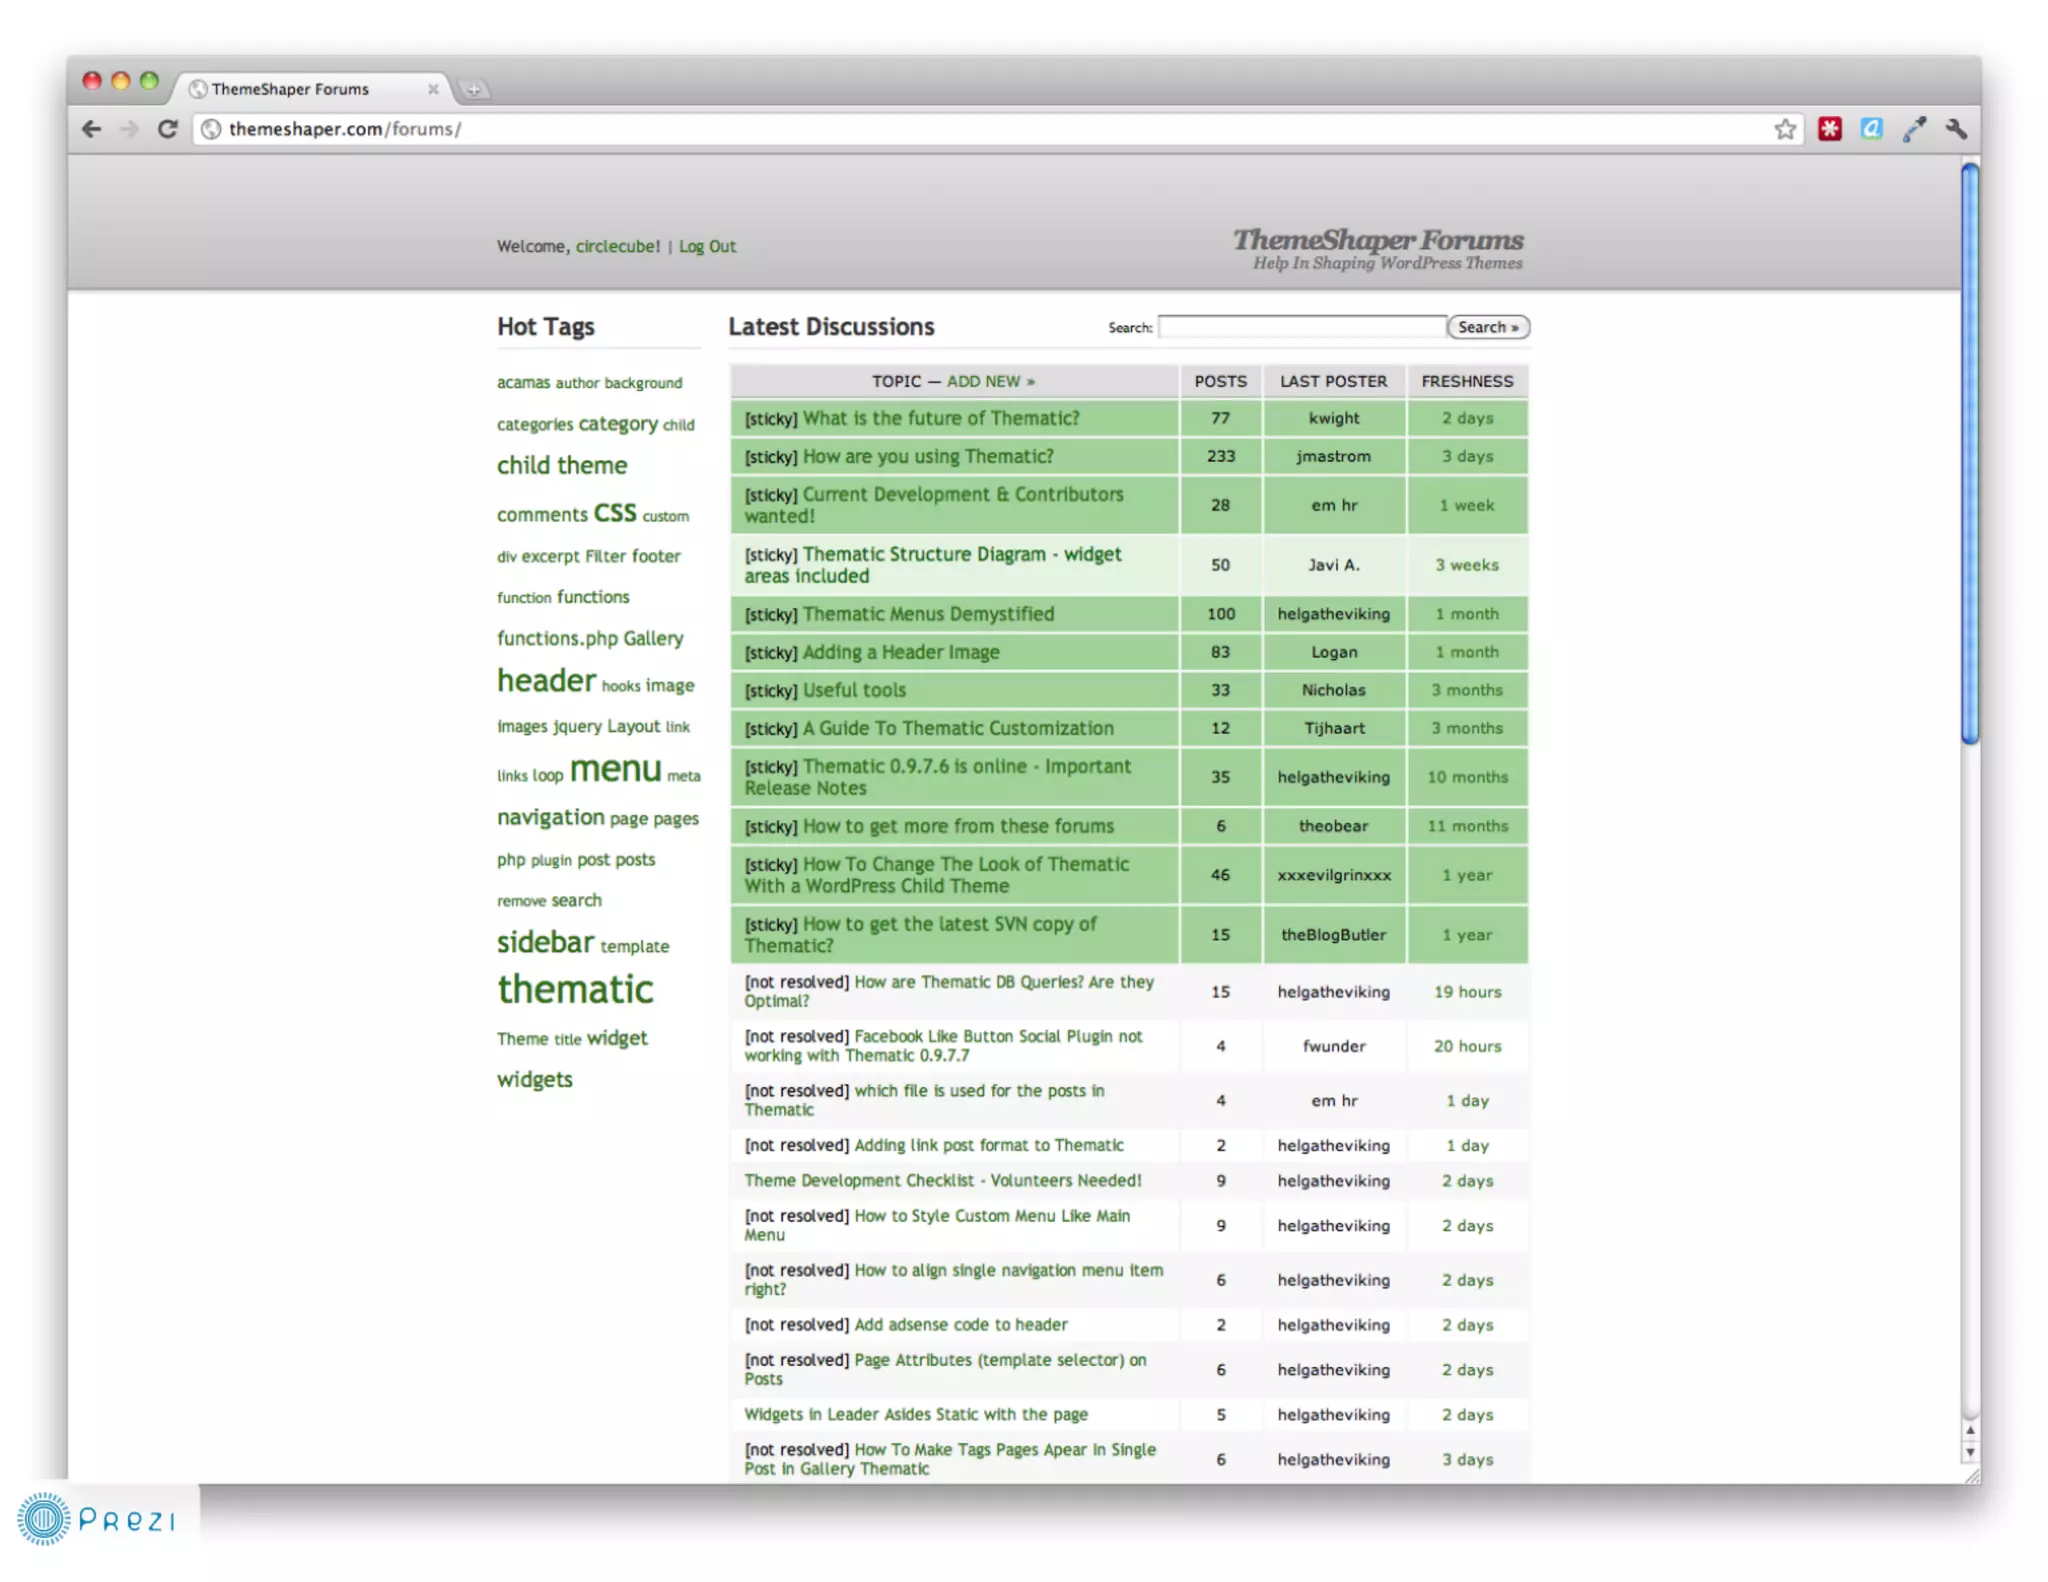Select the ThemeShaper Forums browser tab
2048x1582 pixels.
[310, 89]
